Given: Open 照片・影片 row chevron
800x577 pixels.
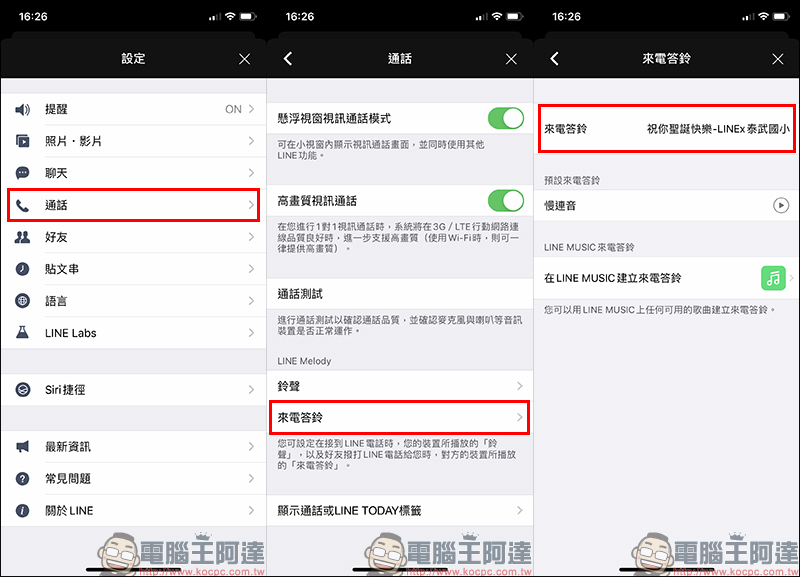Looking at the screenshot, I should tap(251, 141).
